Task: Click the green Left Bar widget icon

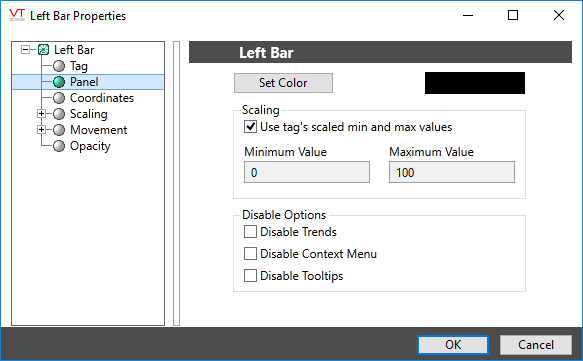Action: point(44,49)
